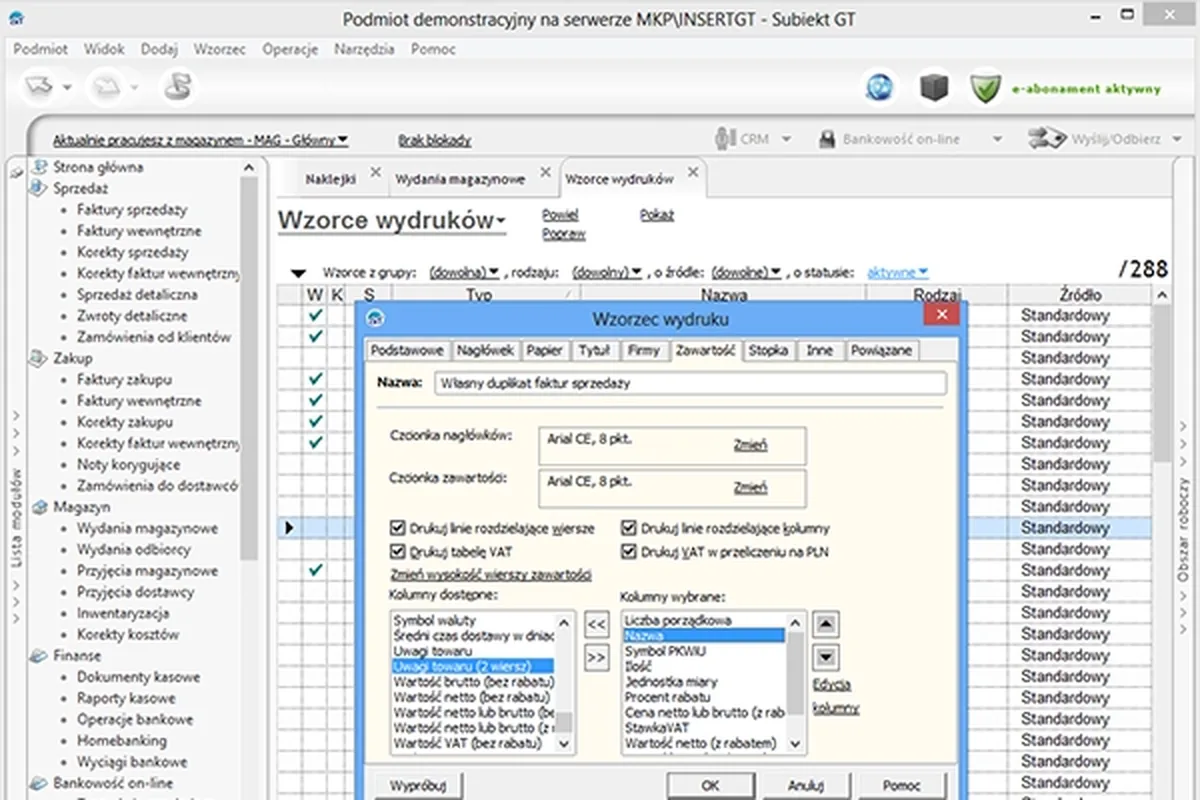This screenshot has height=800, width=1200.
Task: Click the third main toolbar icon beside the two envelope-like icons
Action: pyautogui.click(x=179, y=87)
